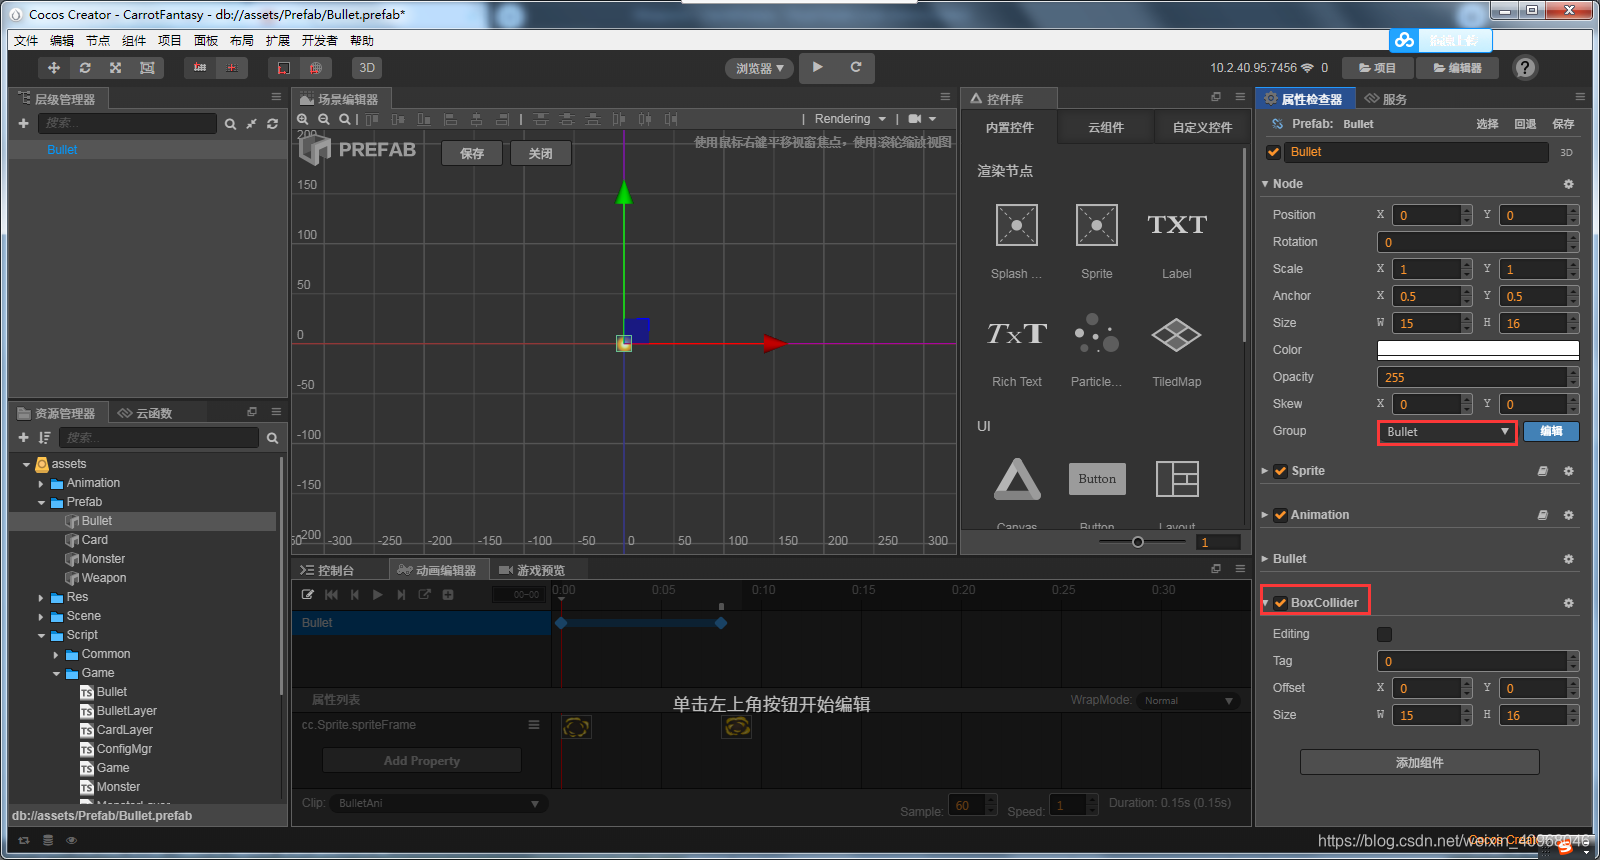Toggle asset sorting icon
Viewport: 1600px width, 860px height.
point(44,438)
